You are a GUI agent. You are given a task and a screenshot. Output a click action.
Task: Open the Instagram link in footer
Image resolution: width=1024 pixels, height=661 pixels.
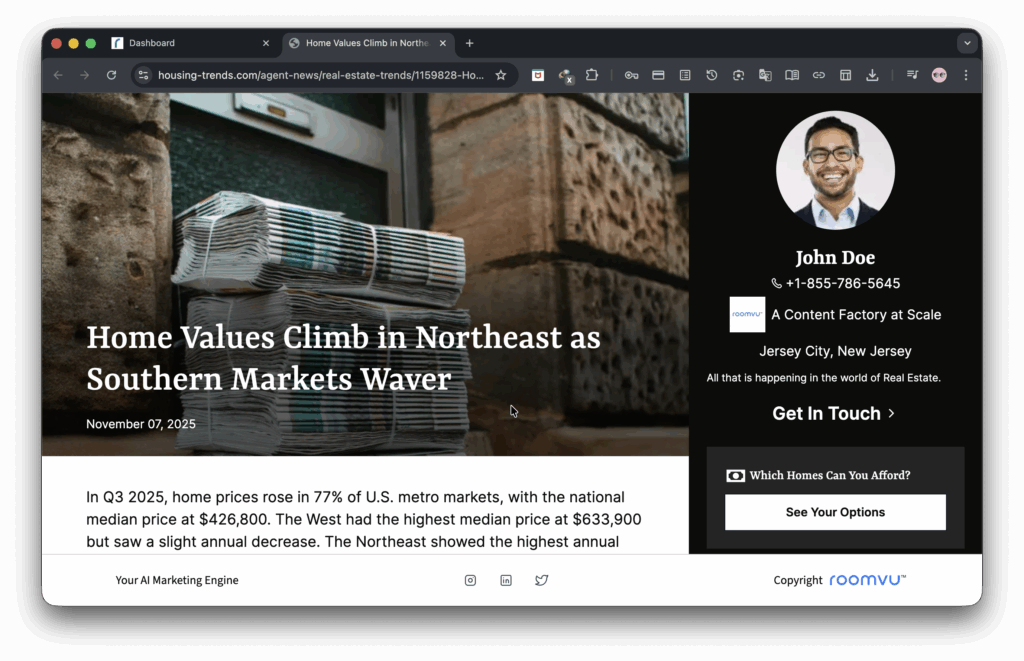pyautogui.click(x=470, y=580)
